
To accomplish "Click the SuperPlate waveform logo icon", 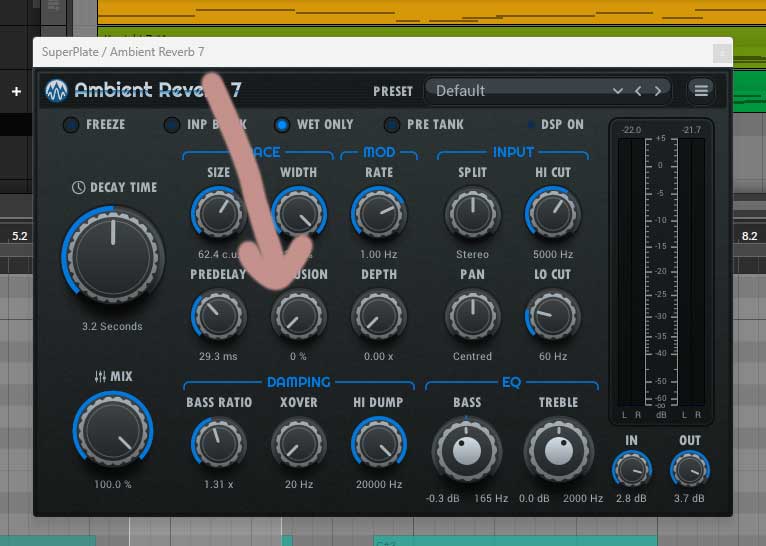I will tap(56, 90).
